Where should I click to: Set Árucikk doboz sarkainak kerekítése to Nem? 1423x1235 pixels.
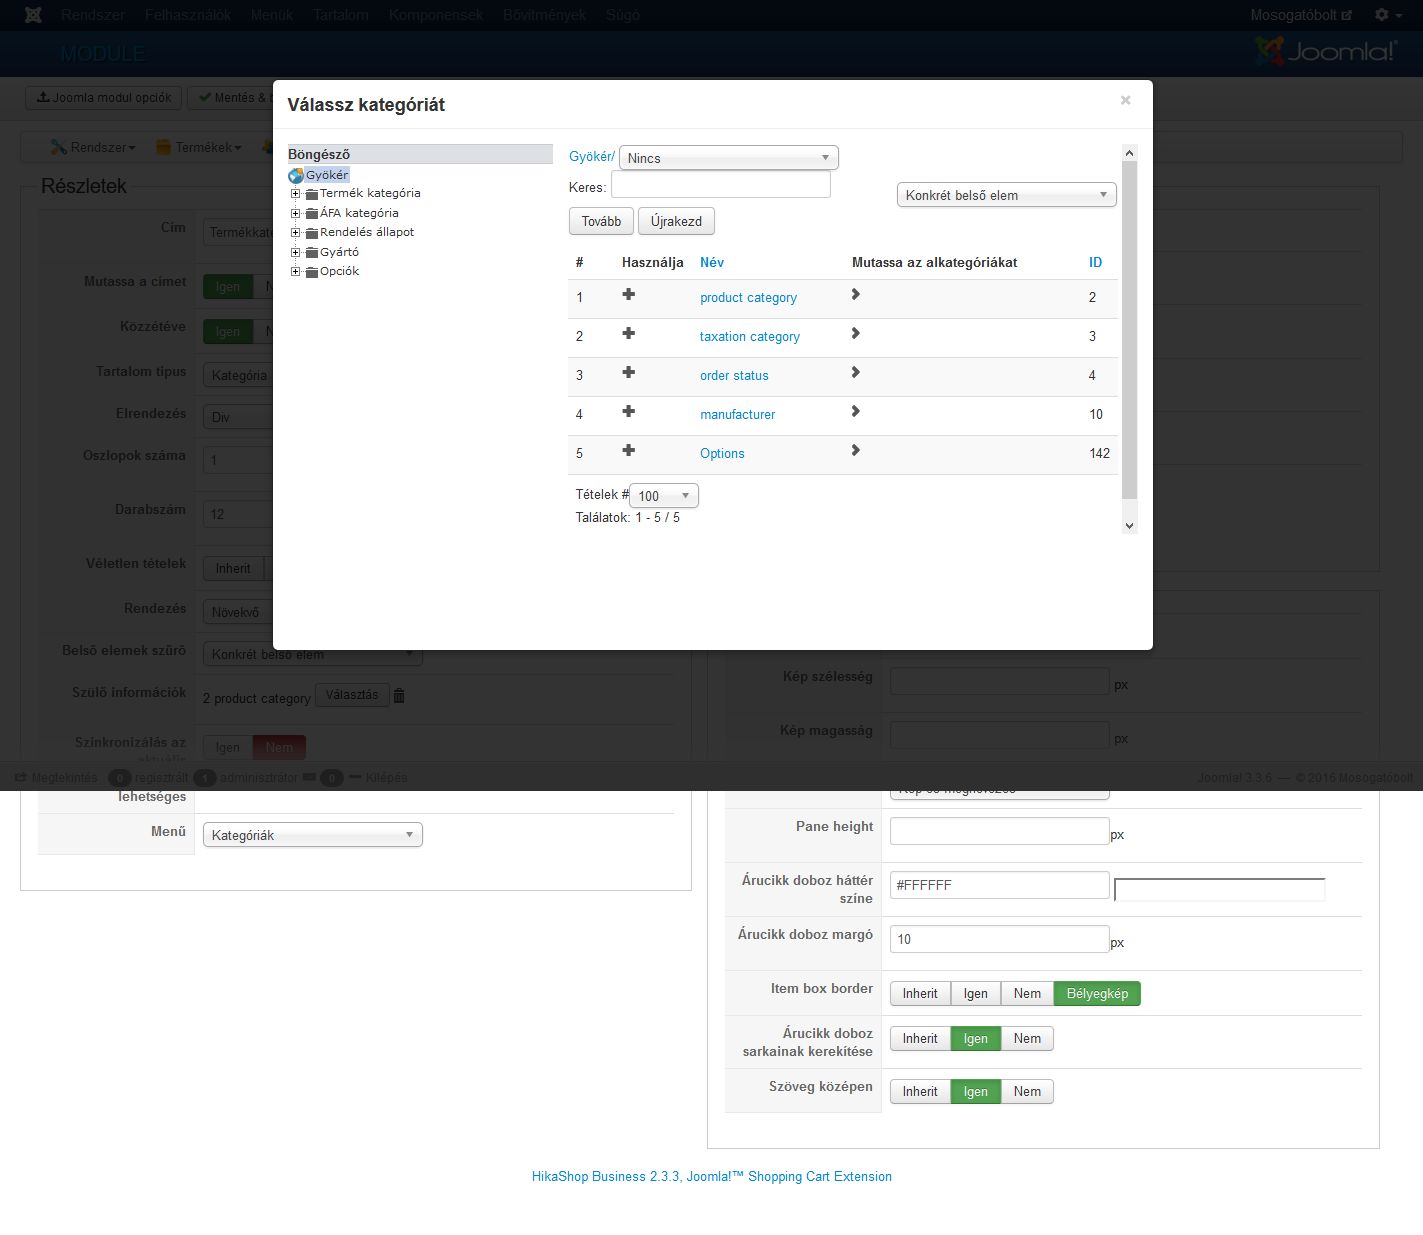(x=1027, y=1038)
